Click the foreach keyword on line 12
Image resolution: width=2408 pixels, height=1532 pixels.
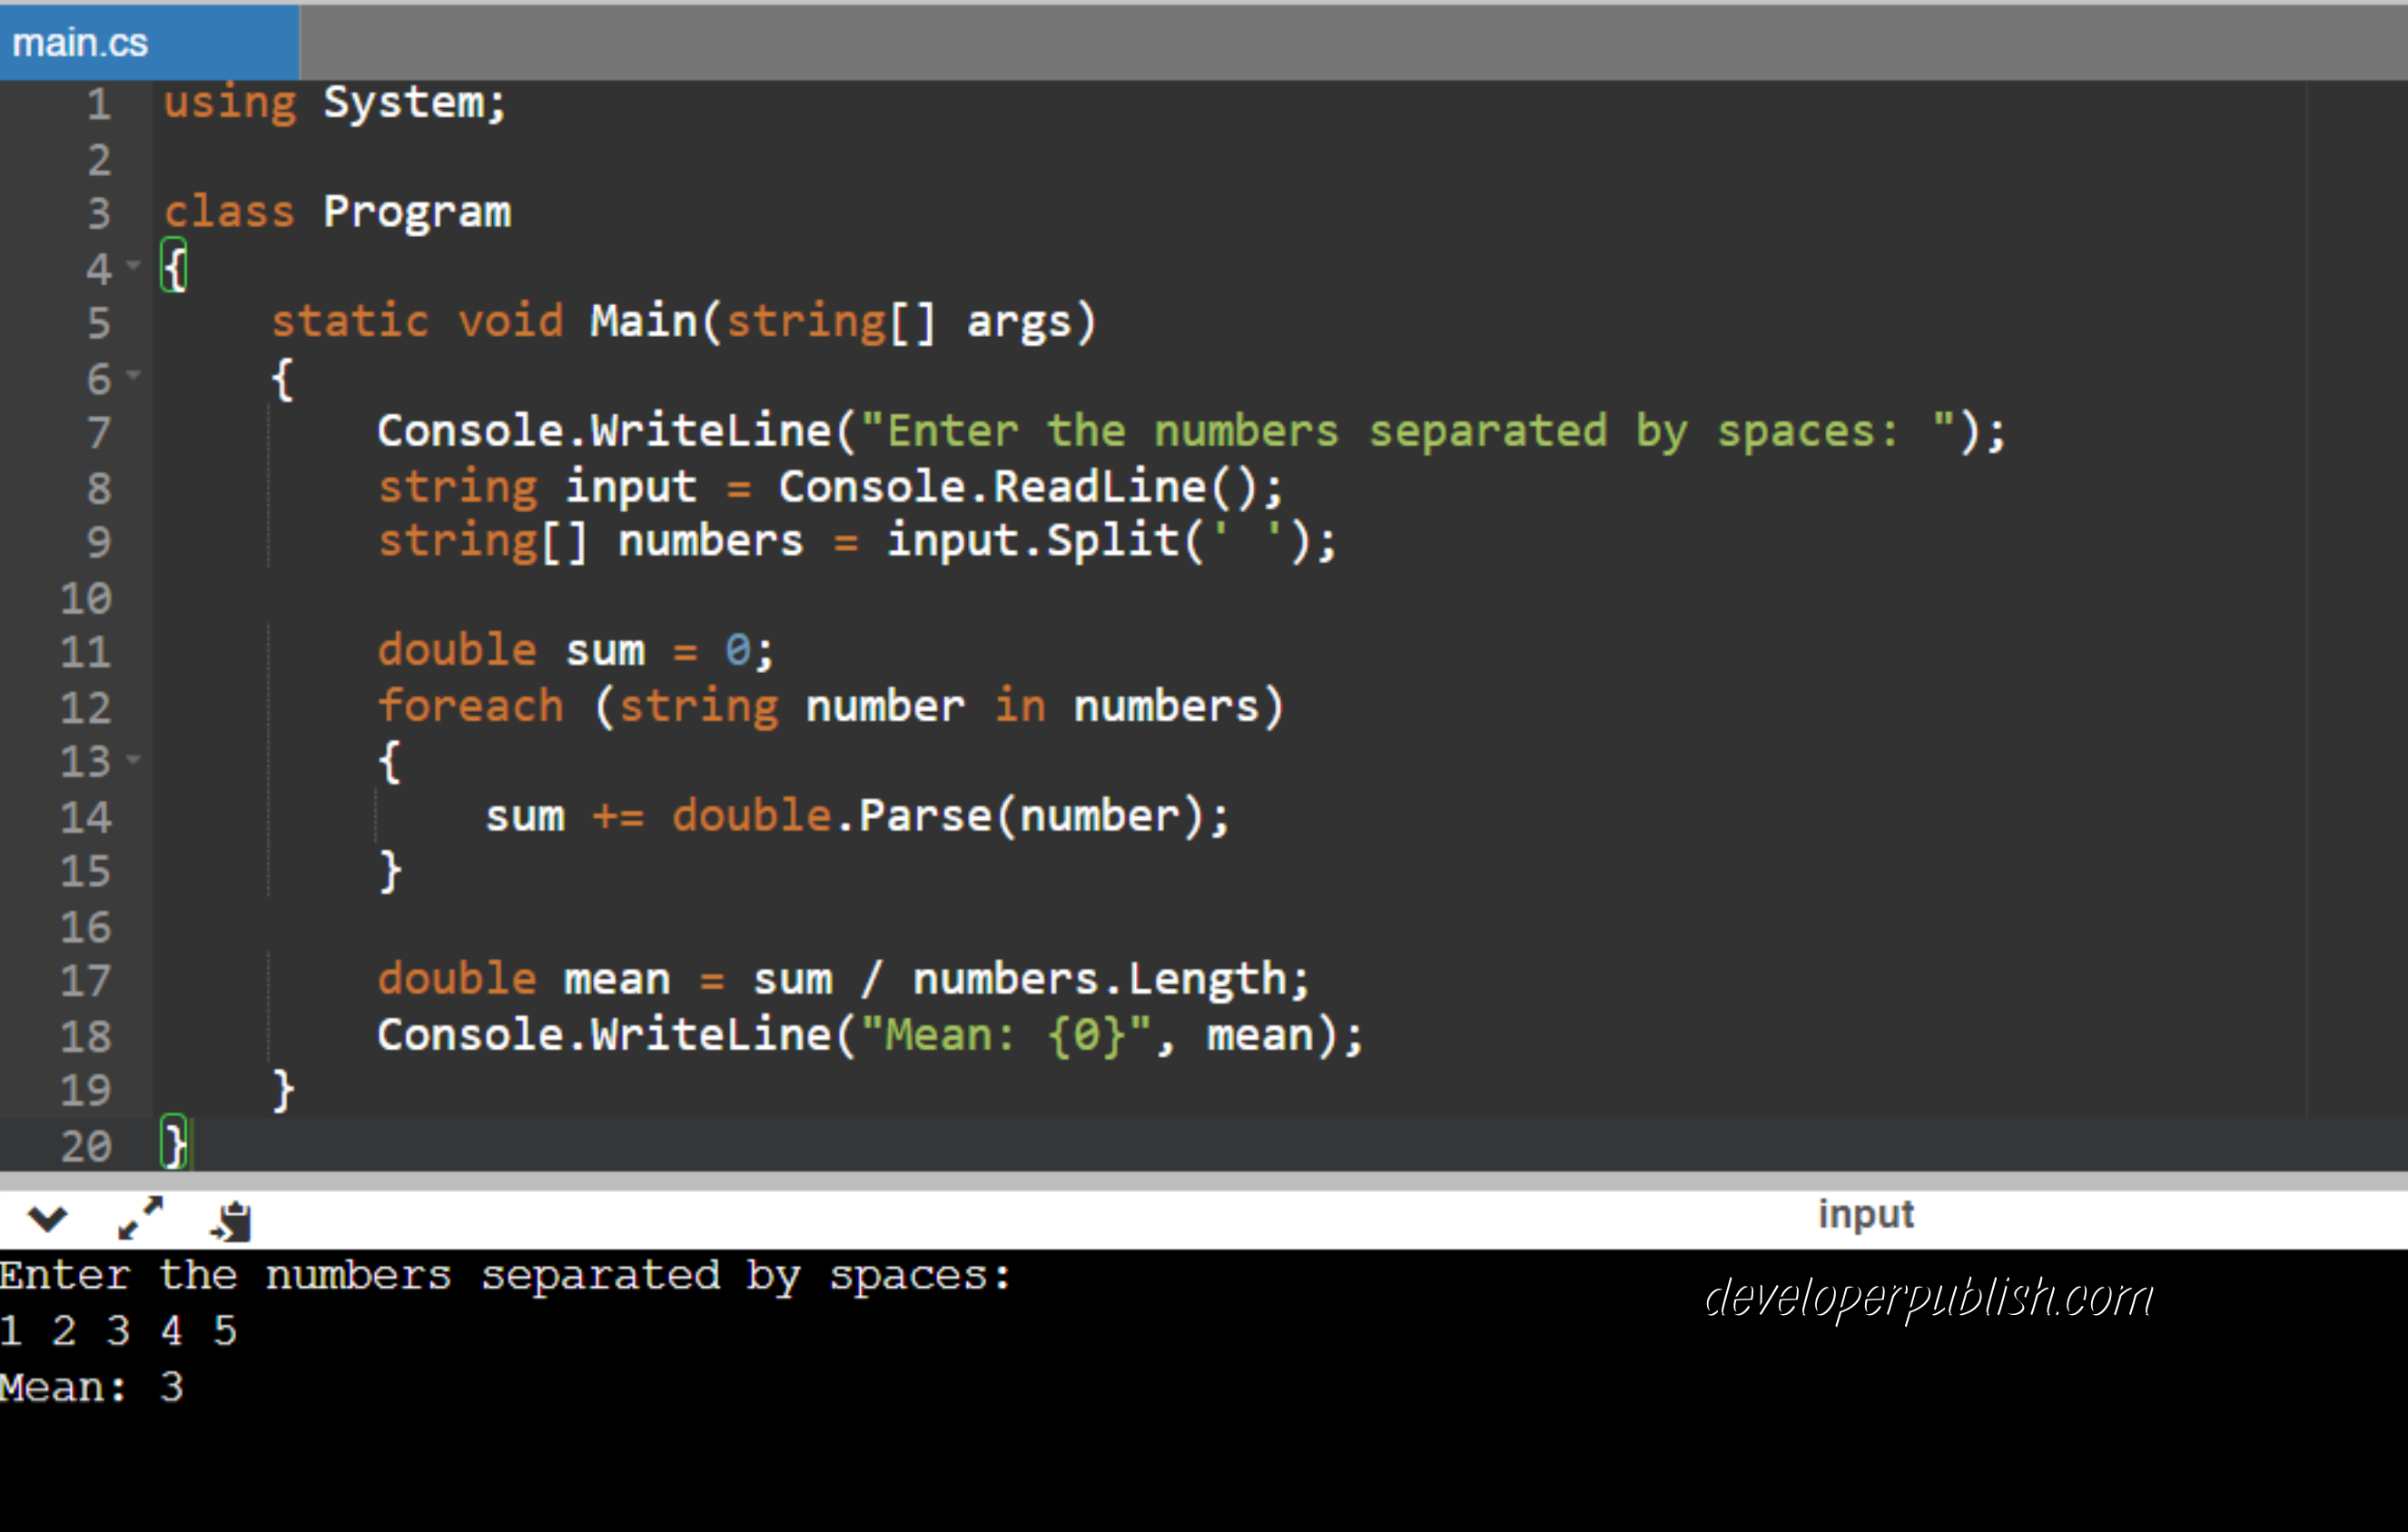point(470,704)
